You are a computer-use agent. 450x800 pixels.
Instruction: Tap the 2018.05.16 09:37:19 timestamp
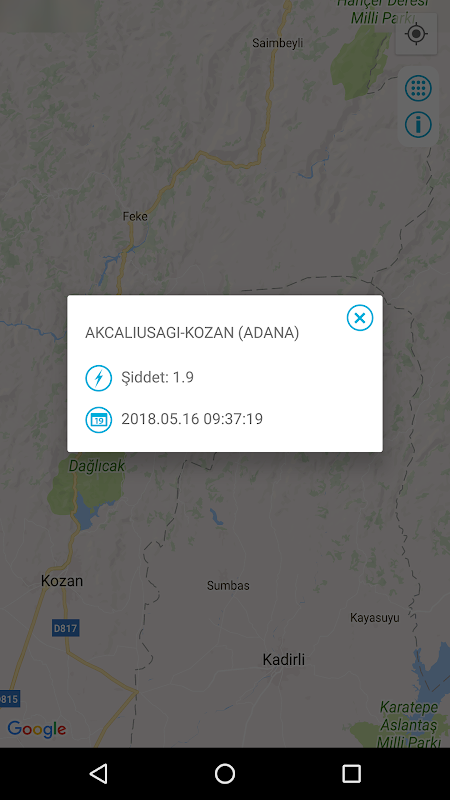pos(192,419)
